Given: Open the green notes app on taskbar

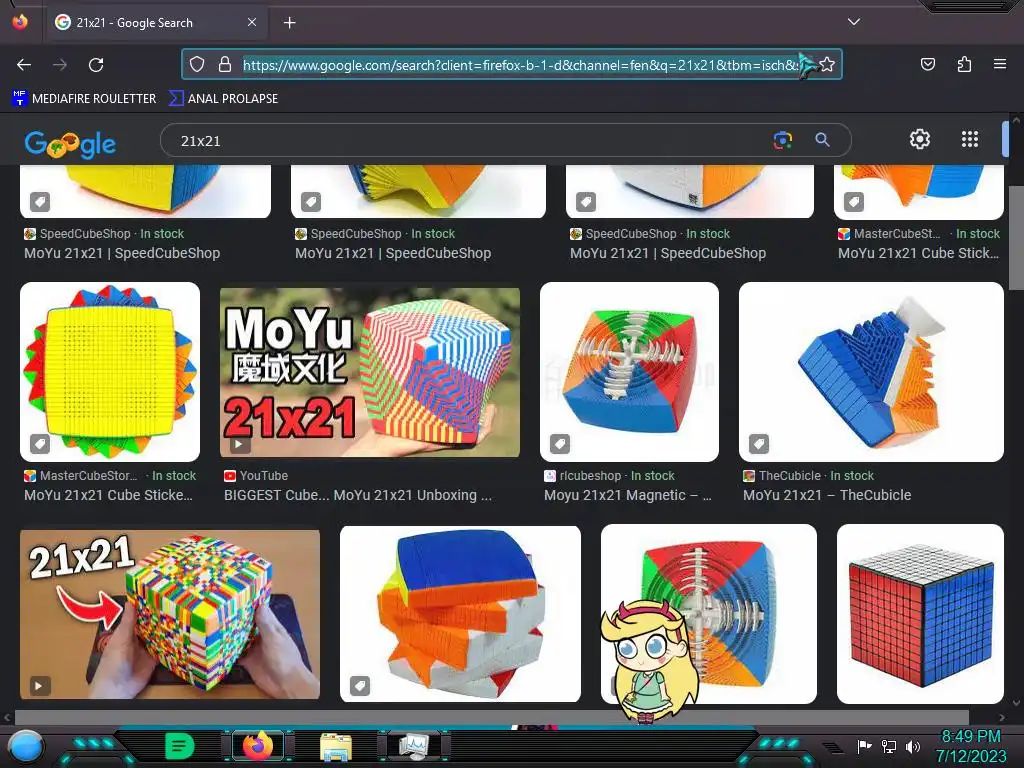Looking at the screenshot, I should 180,746.
